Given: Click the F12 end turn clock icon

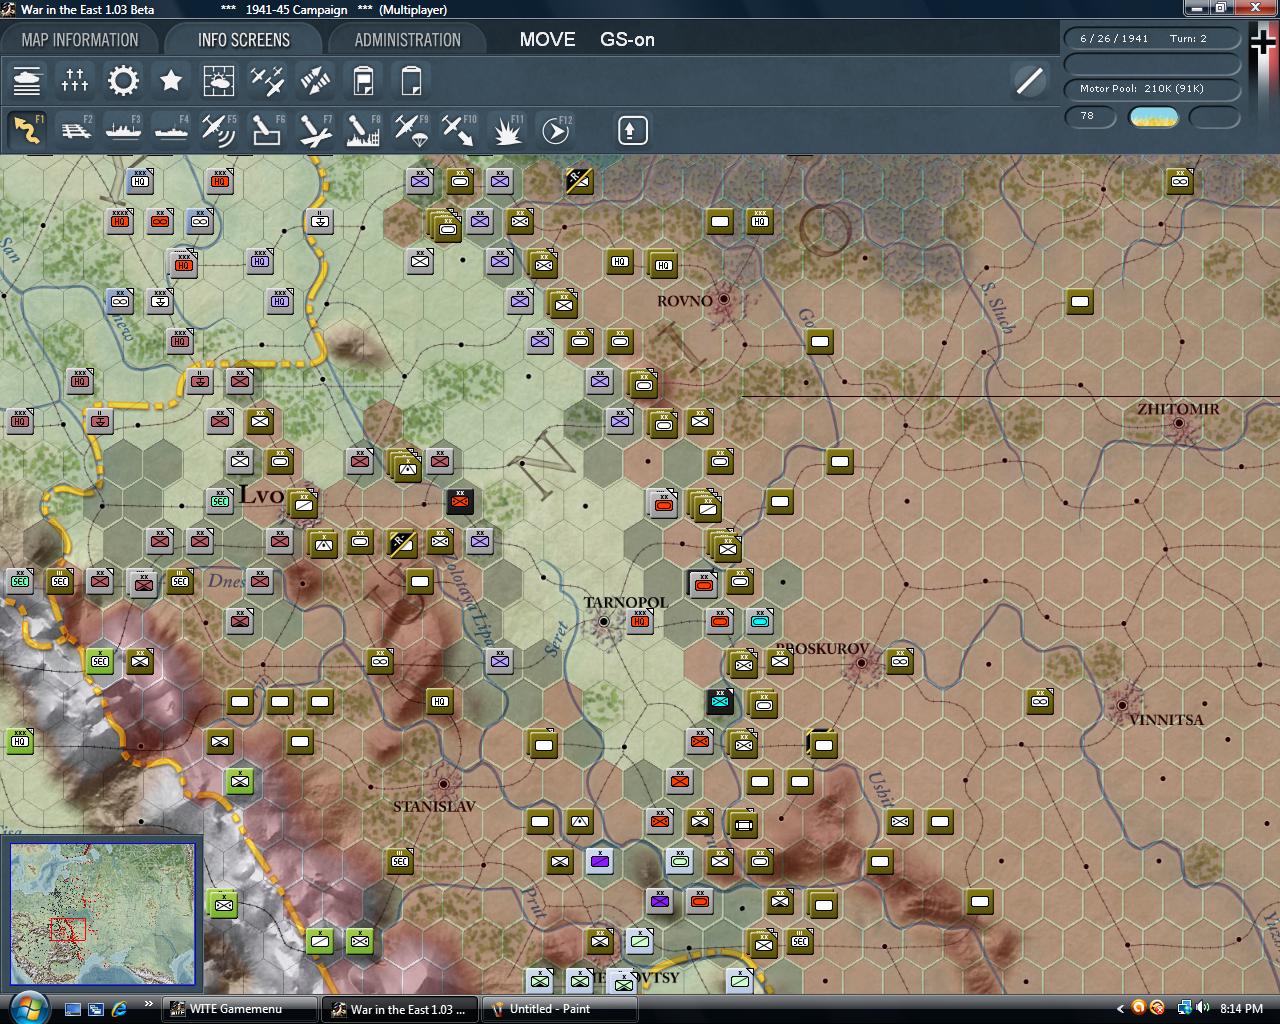Looking at the screenshot, I should (x=556, y=130).
